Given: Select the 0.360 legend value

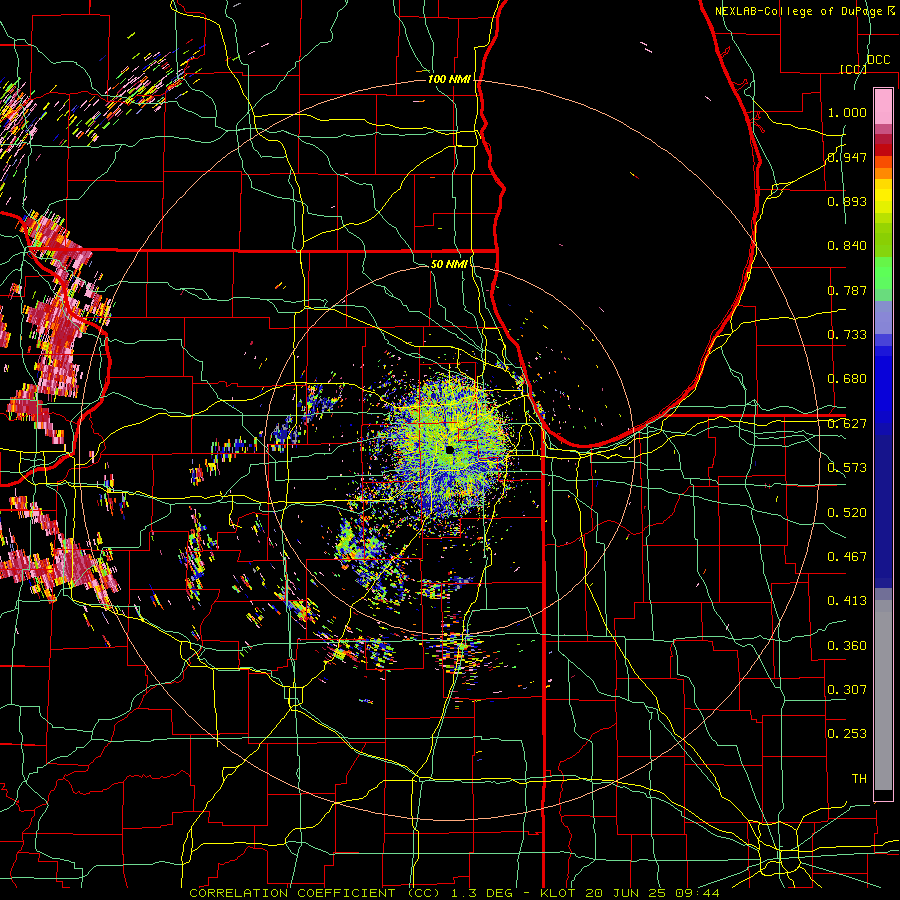Looking at the screenshot, I should pyautogui.click(x=847, y=646).
